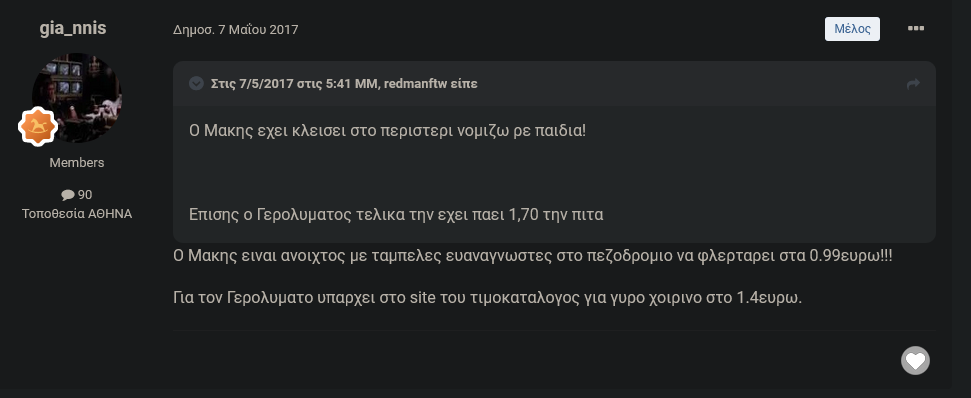Click the post count number 90

click(x=85, y=195)
